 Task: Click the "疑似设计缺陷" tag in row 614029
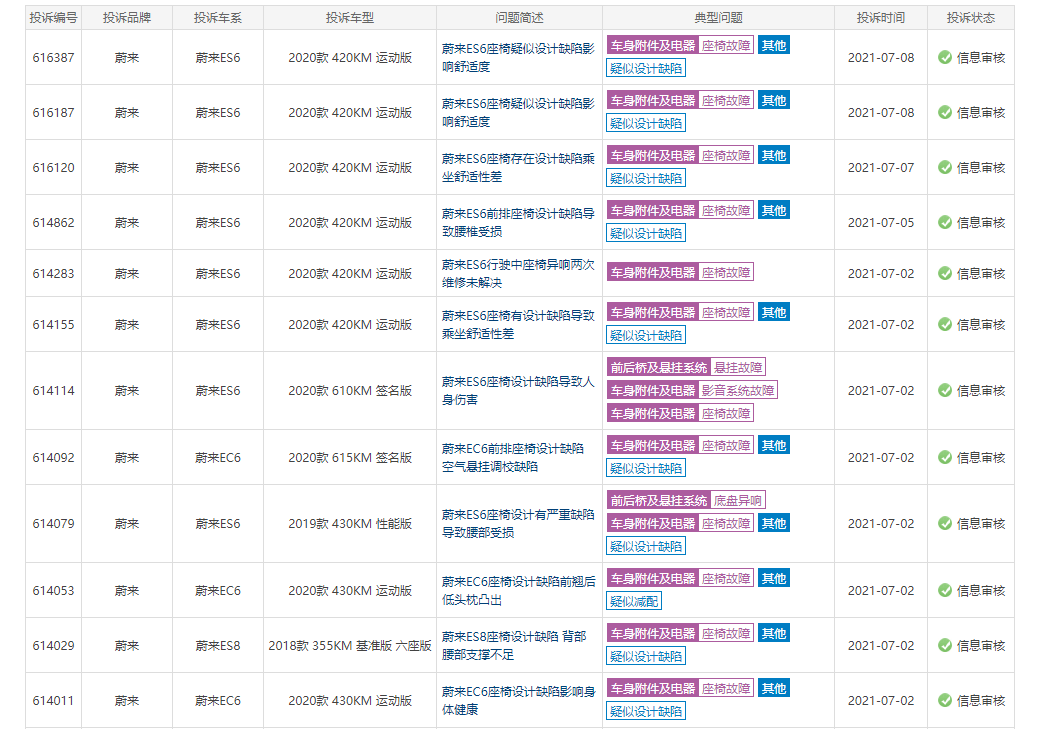(x=646, y=656)
